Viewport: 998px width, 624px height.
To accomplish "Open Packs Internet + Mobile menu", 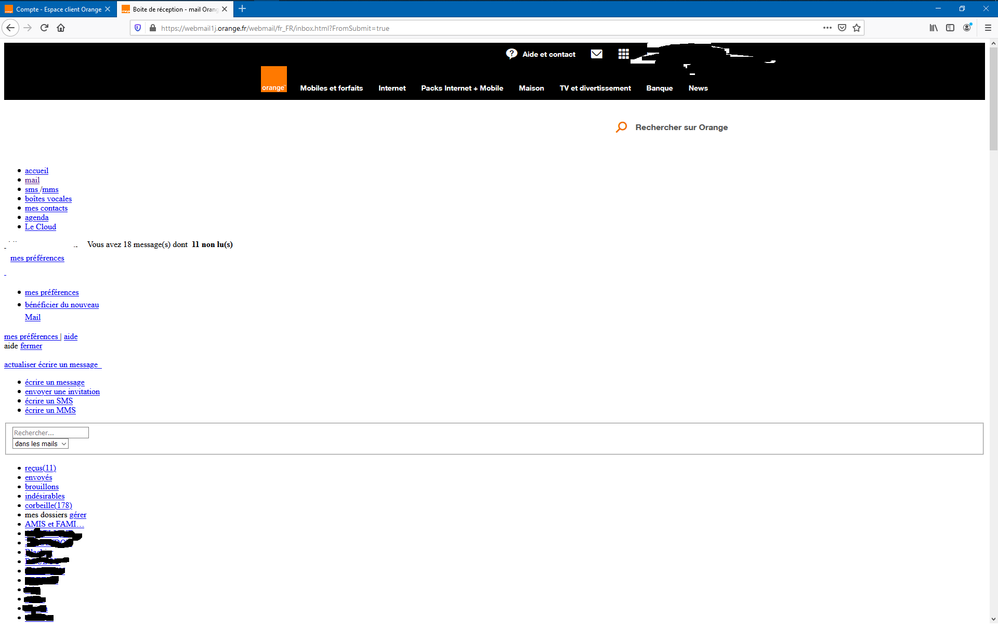I will click(x=462, y=89).
